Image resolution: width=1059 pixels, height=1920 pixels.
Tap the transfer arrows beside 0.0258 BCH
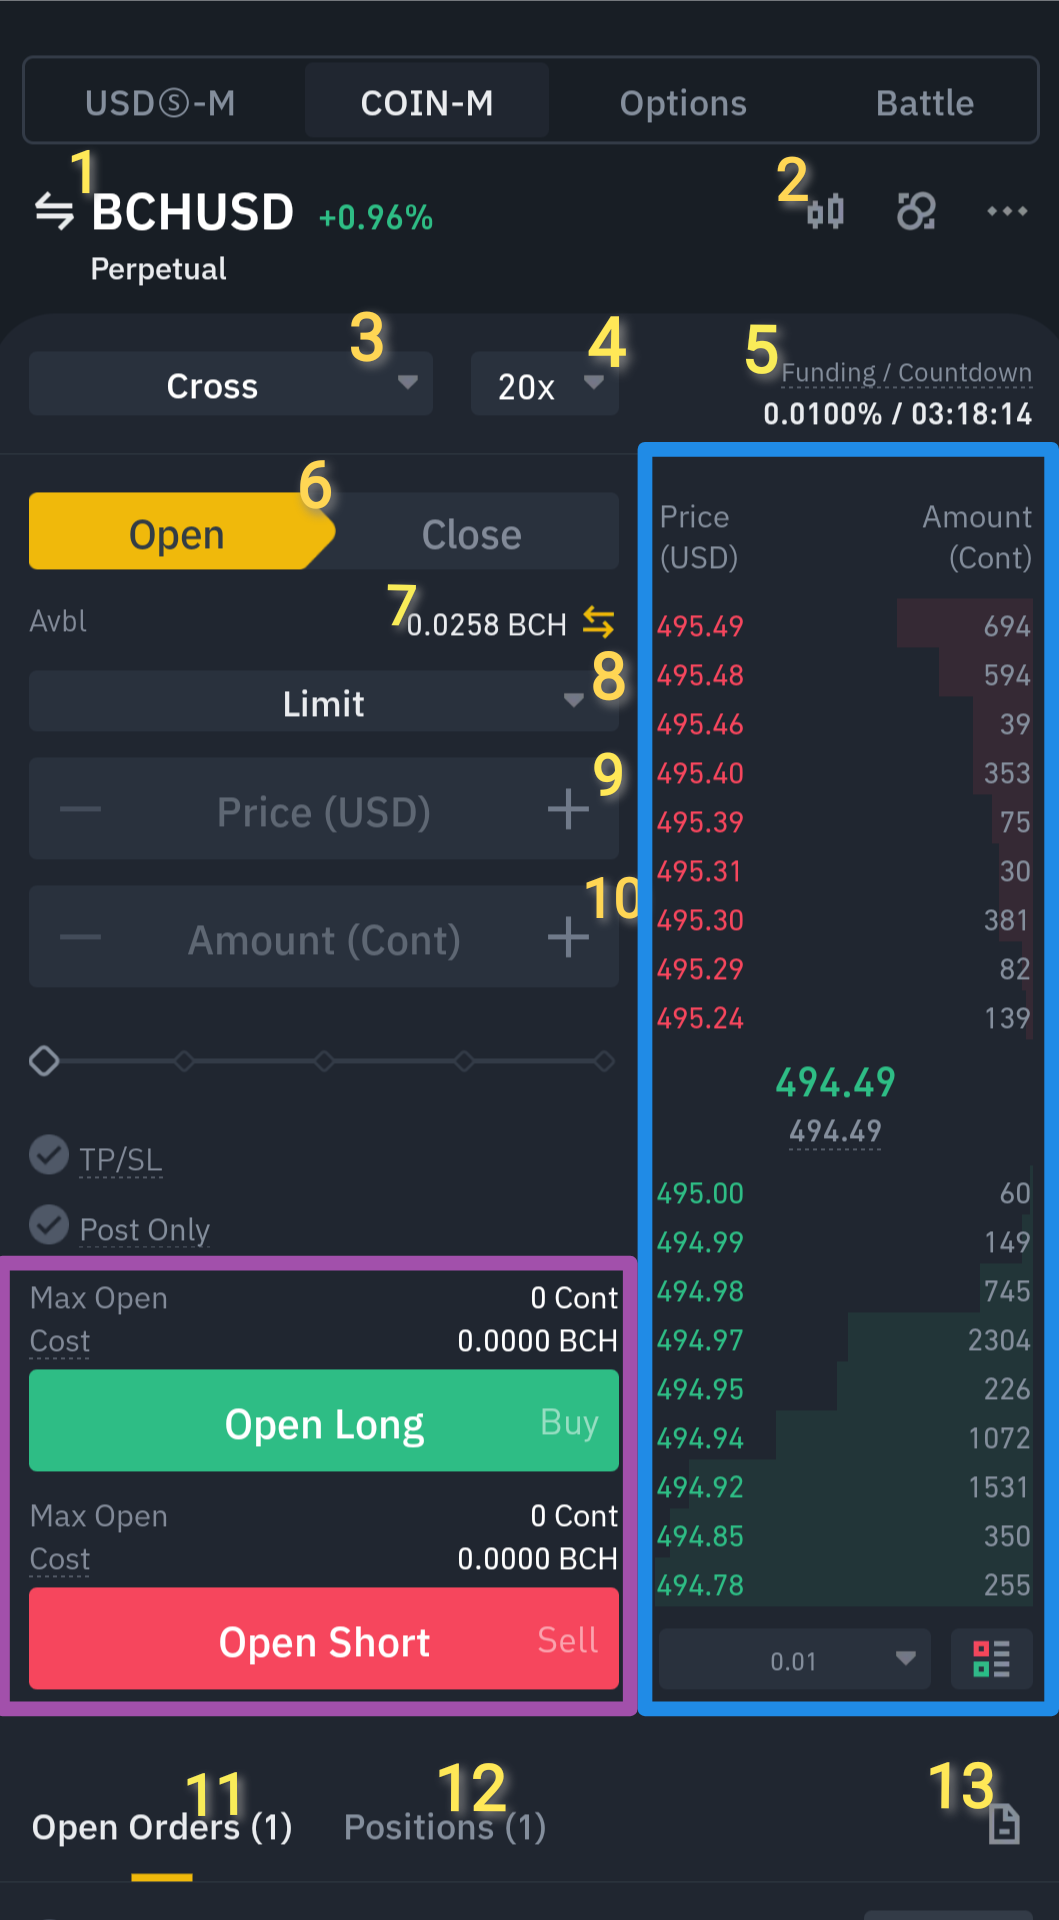click(599, 622)
